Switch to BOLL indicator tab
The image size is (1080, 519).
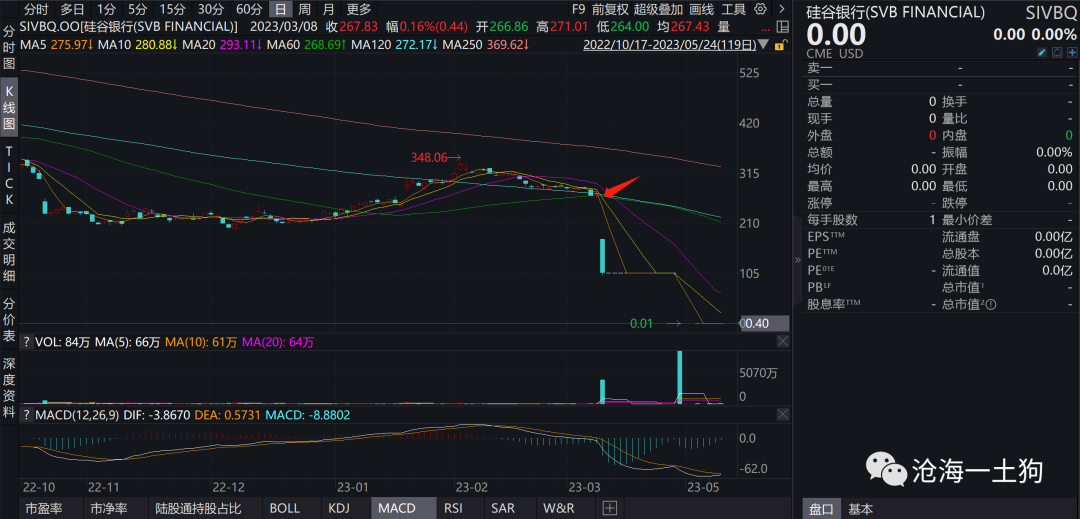coord(284,508)
